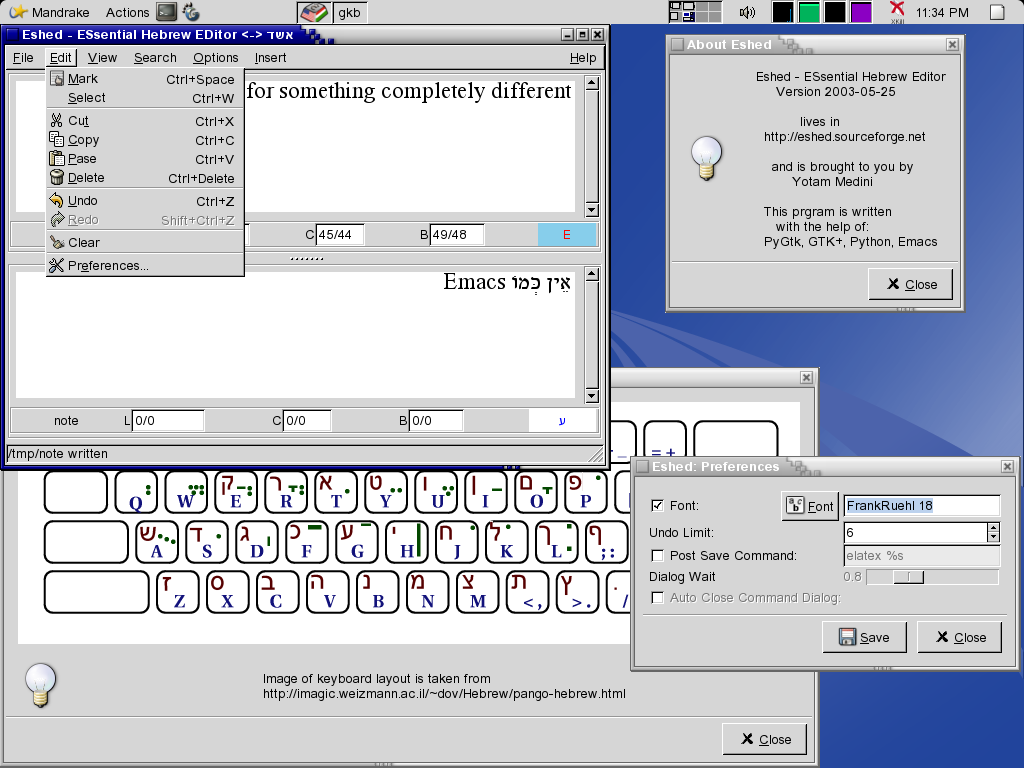Click the Q key on keyboard image
This screenshot has height=768, width=1024.
136,492
